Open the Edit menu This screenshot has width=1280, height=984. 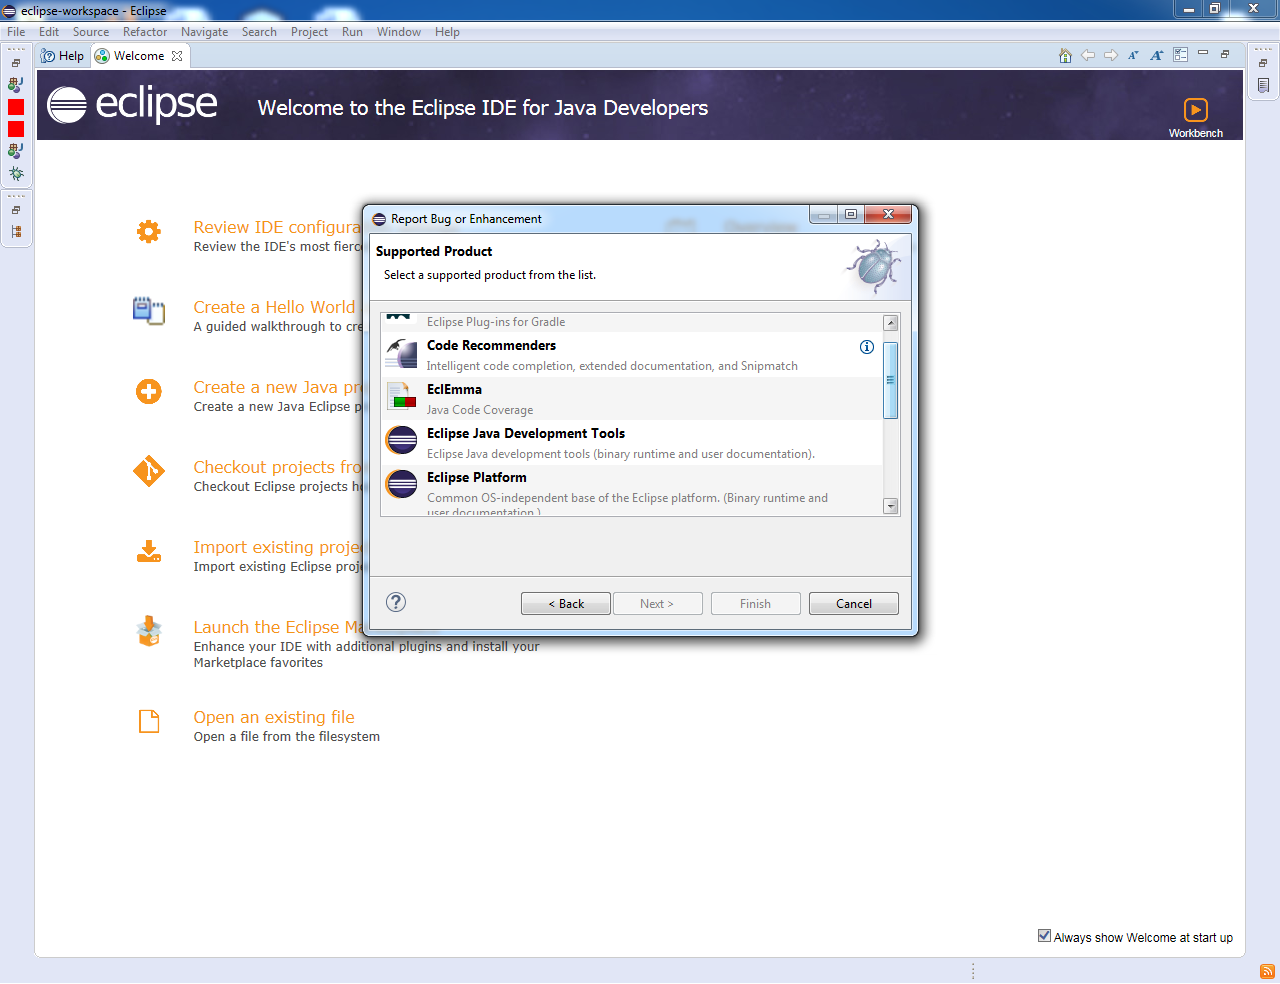pyautogui.click(x=49, y=32)
